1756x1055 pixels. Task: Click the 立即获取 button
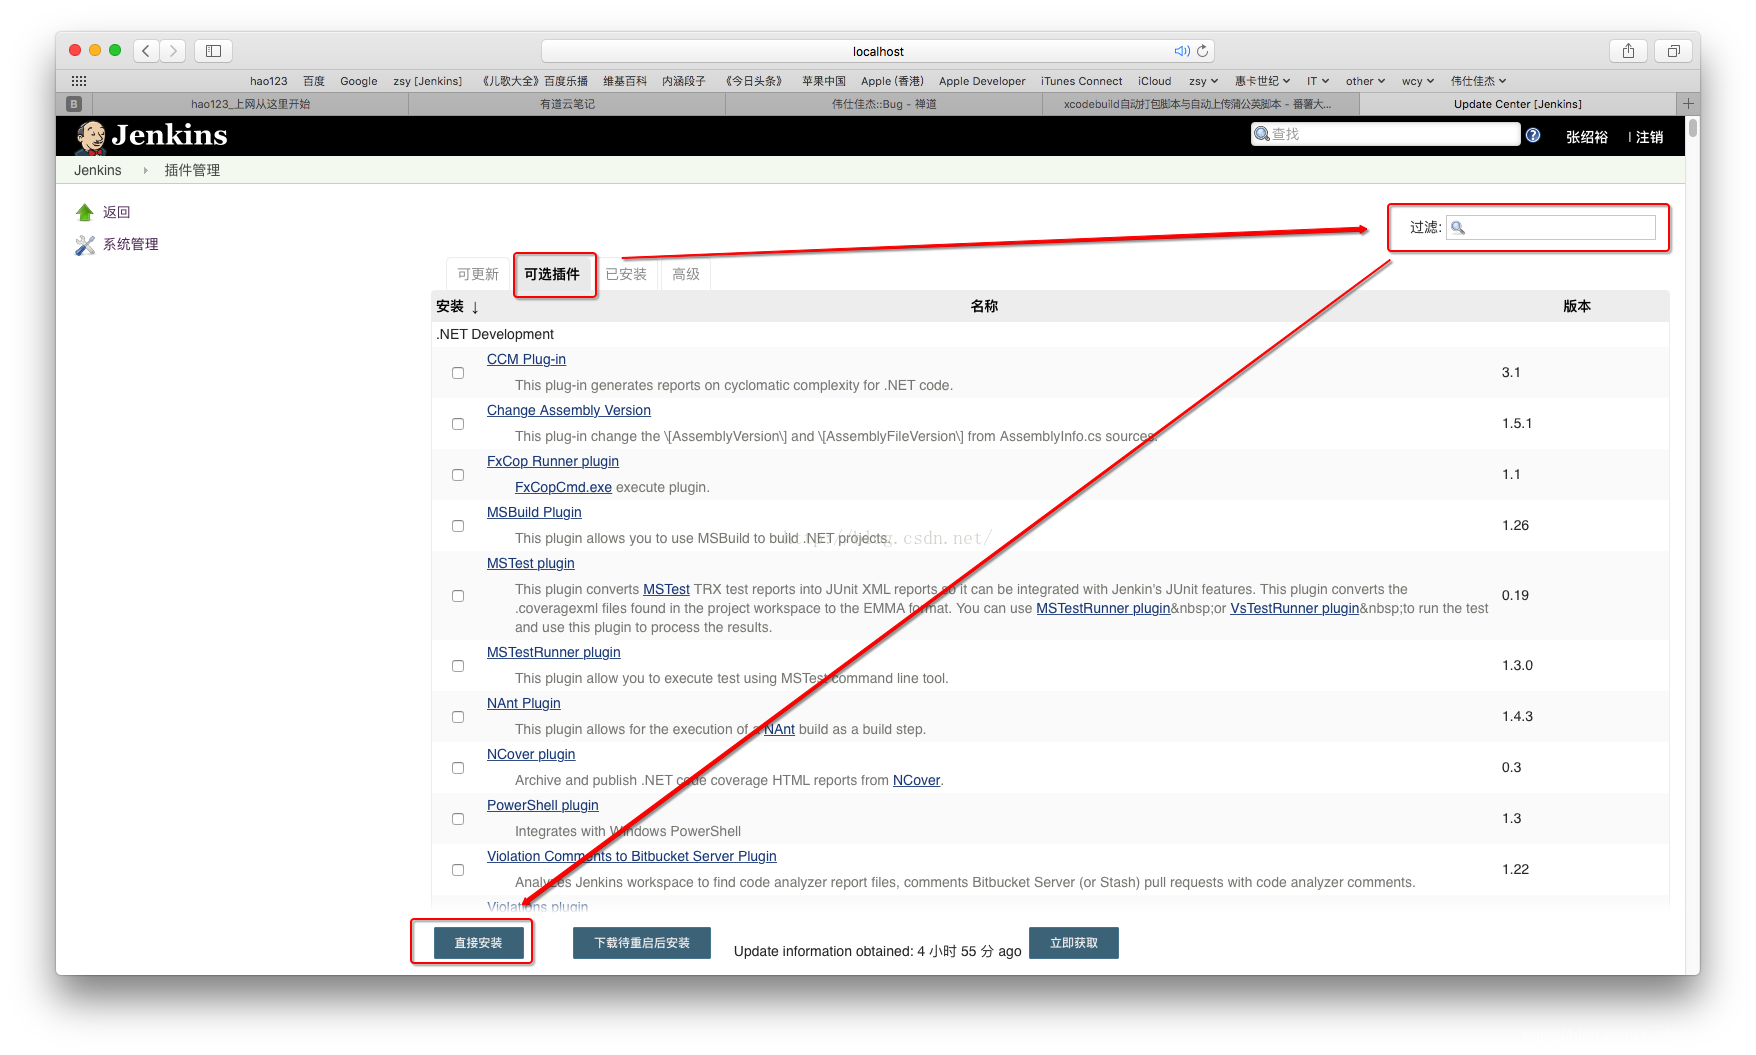(x=1074, y=943)
